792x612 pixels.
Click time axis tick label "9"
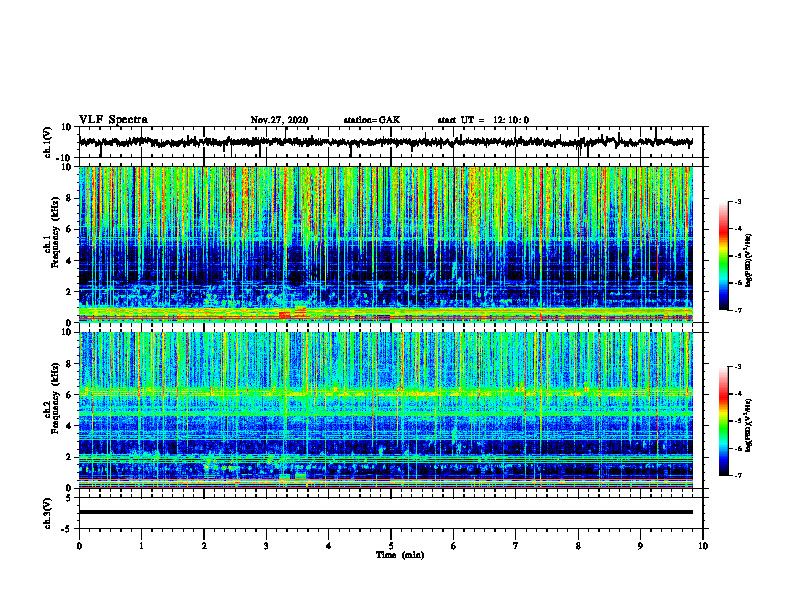pyautogui.click(x=640, y=546)
